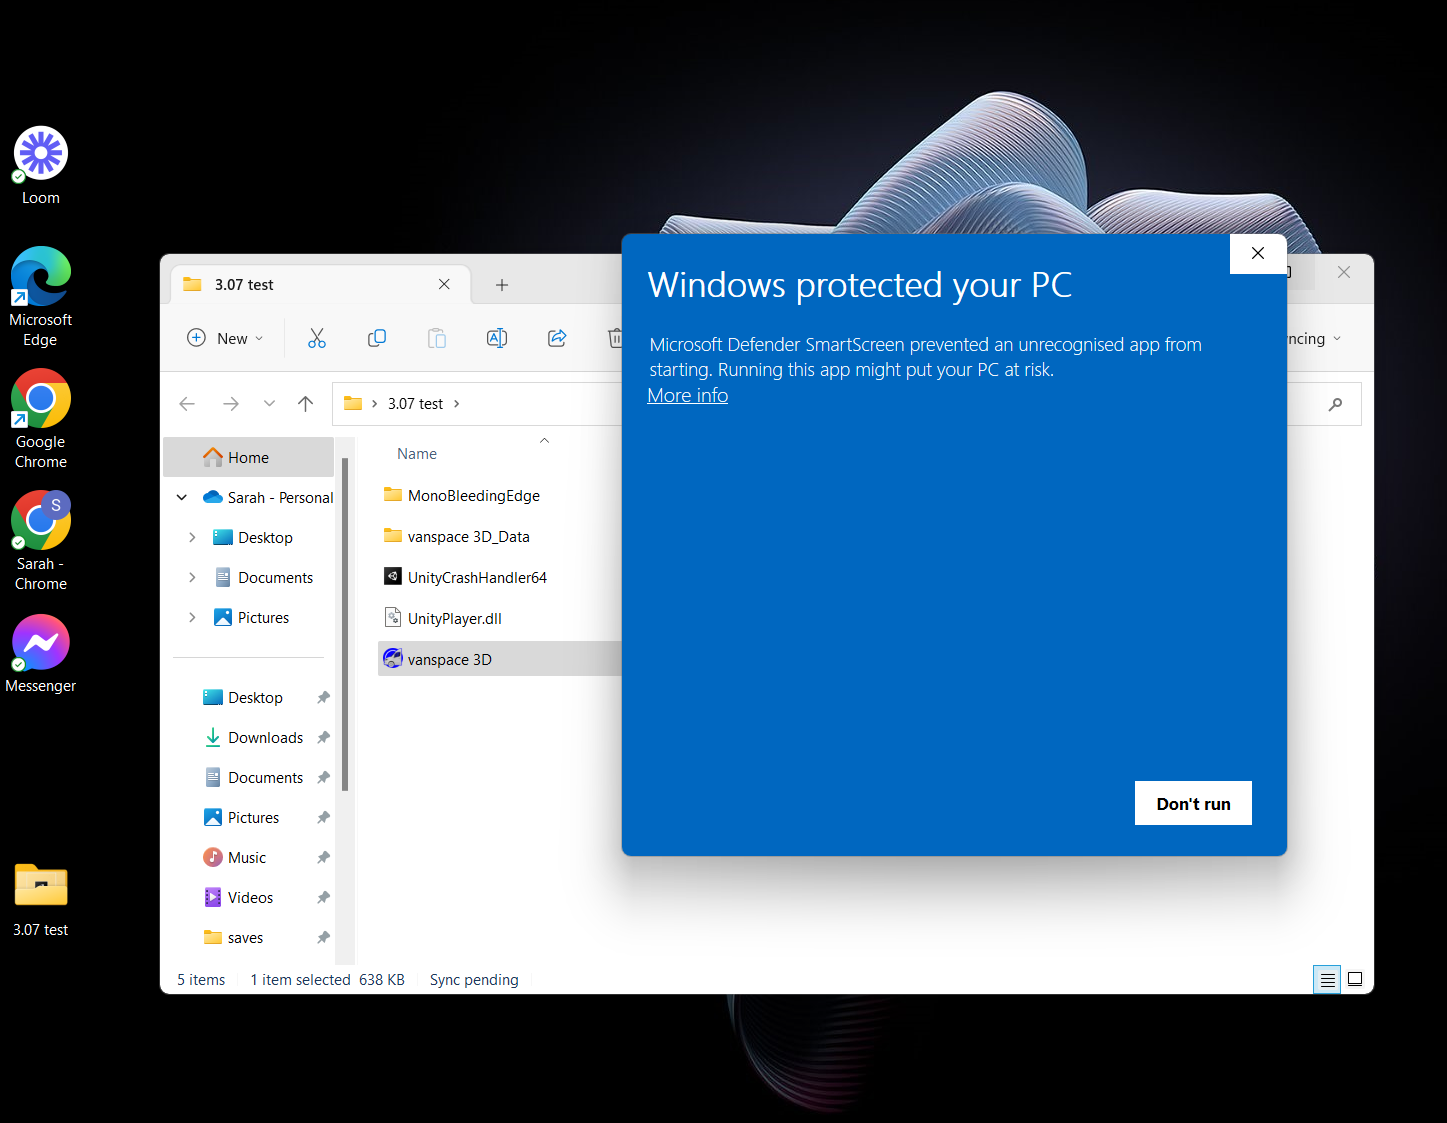The width and height of the screenshot is (1447, 1123).
Task: Click Sync pending status text
Action: (474, 979)
